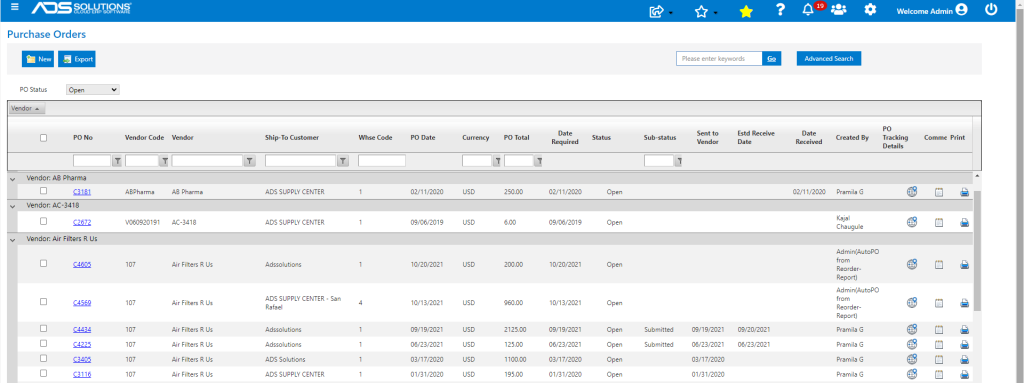Check the box for PO C3405
Image resolution: width=1024 pixels, height=383 pixels.
coord(43,359)
